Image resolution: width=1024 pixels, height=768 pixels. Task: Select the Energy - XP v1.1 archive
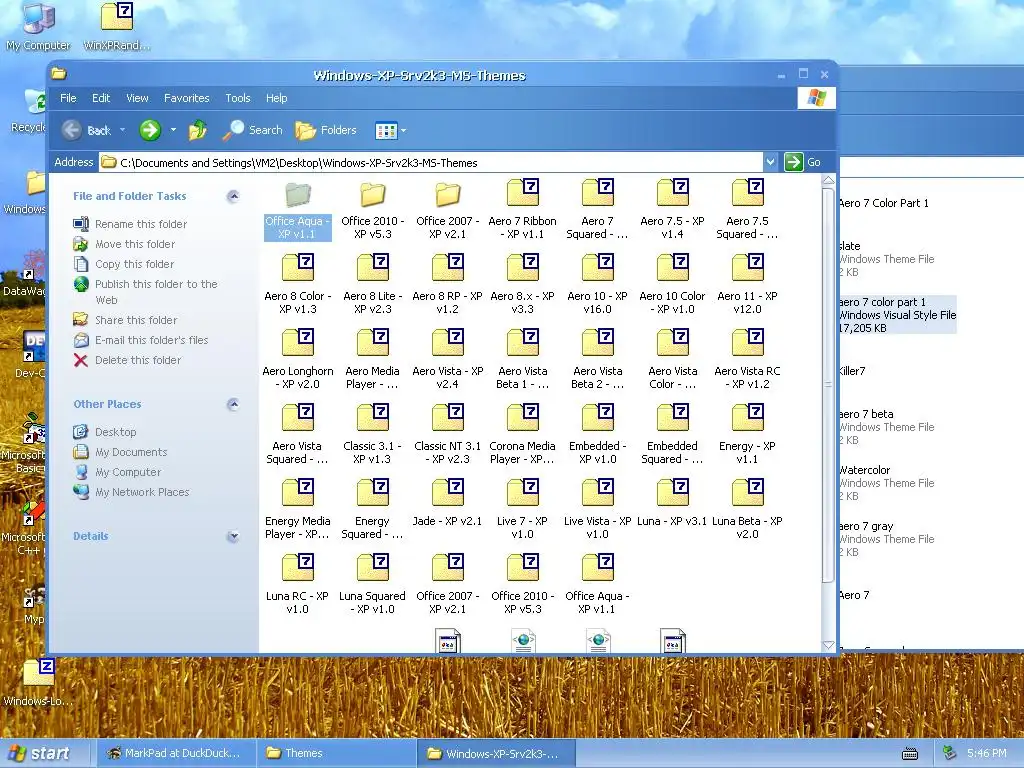coord(747,434)
